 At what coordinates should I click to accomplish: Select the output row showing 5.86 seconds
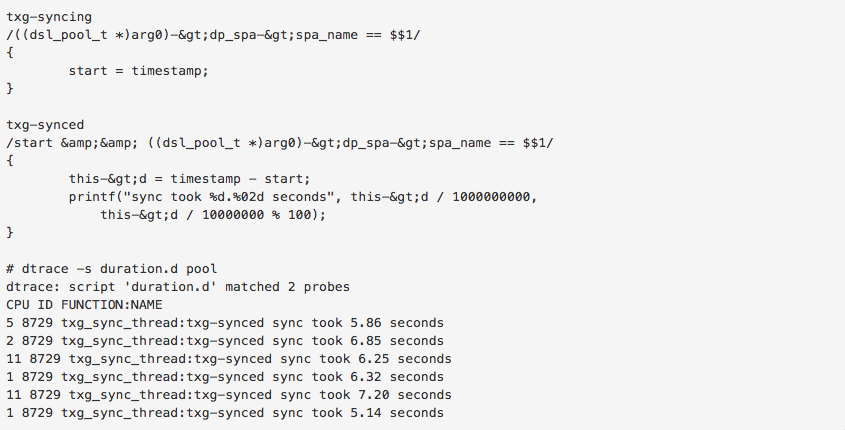click(x=224, y=323)
